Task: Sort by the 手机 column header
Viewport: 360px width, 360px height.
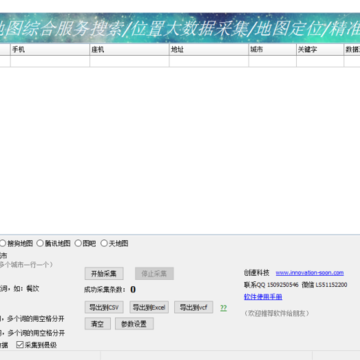Action: point(50,50)
